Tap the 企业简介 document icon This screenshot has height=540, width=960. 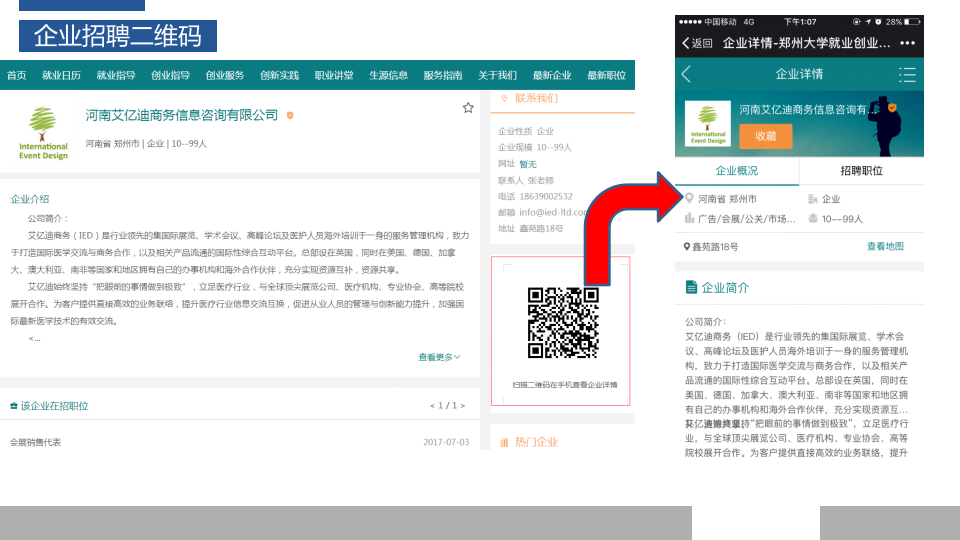(691, 287)
